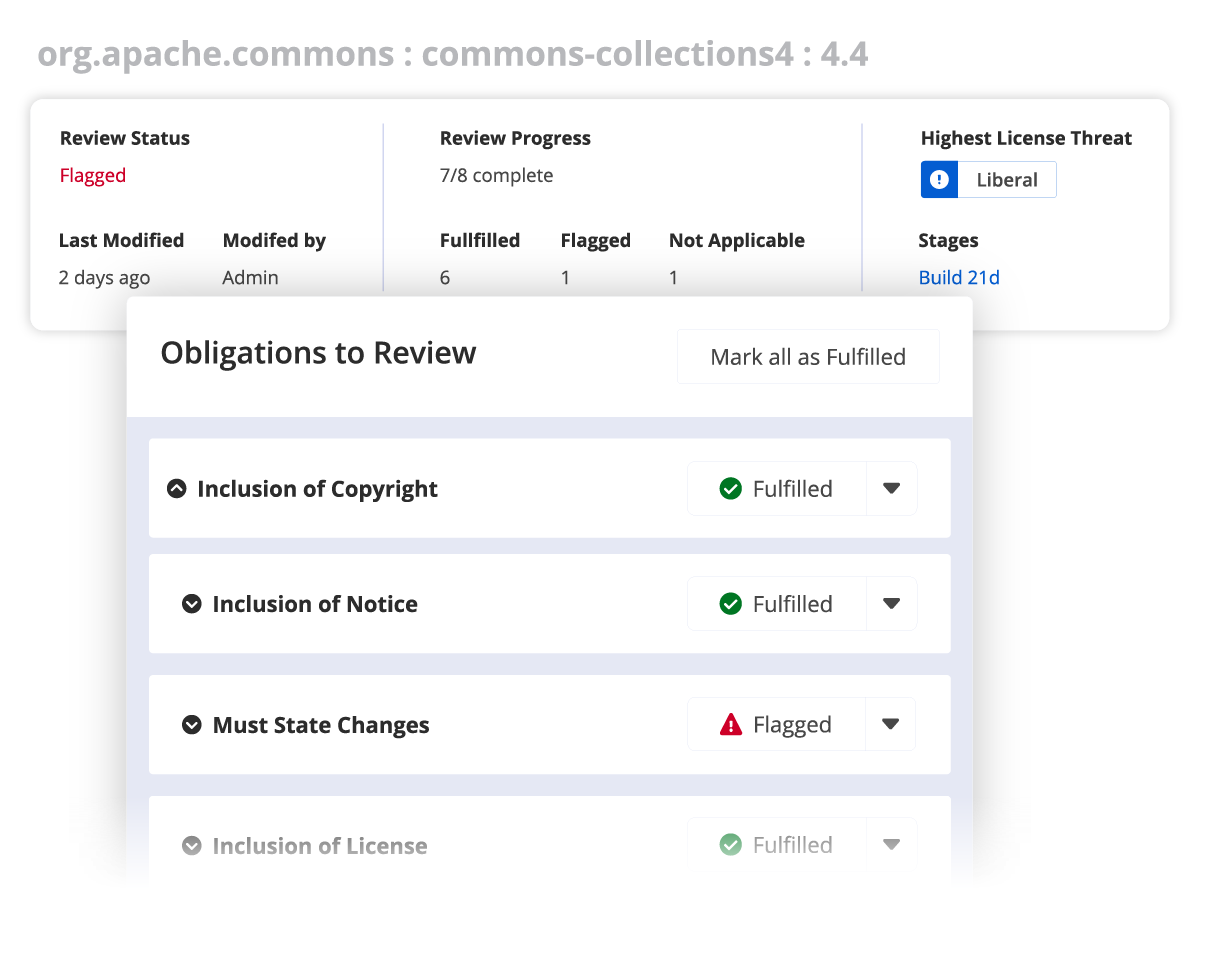Click the Must State Changes title

[x=321, y=725]
